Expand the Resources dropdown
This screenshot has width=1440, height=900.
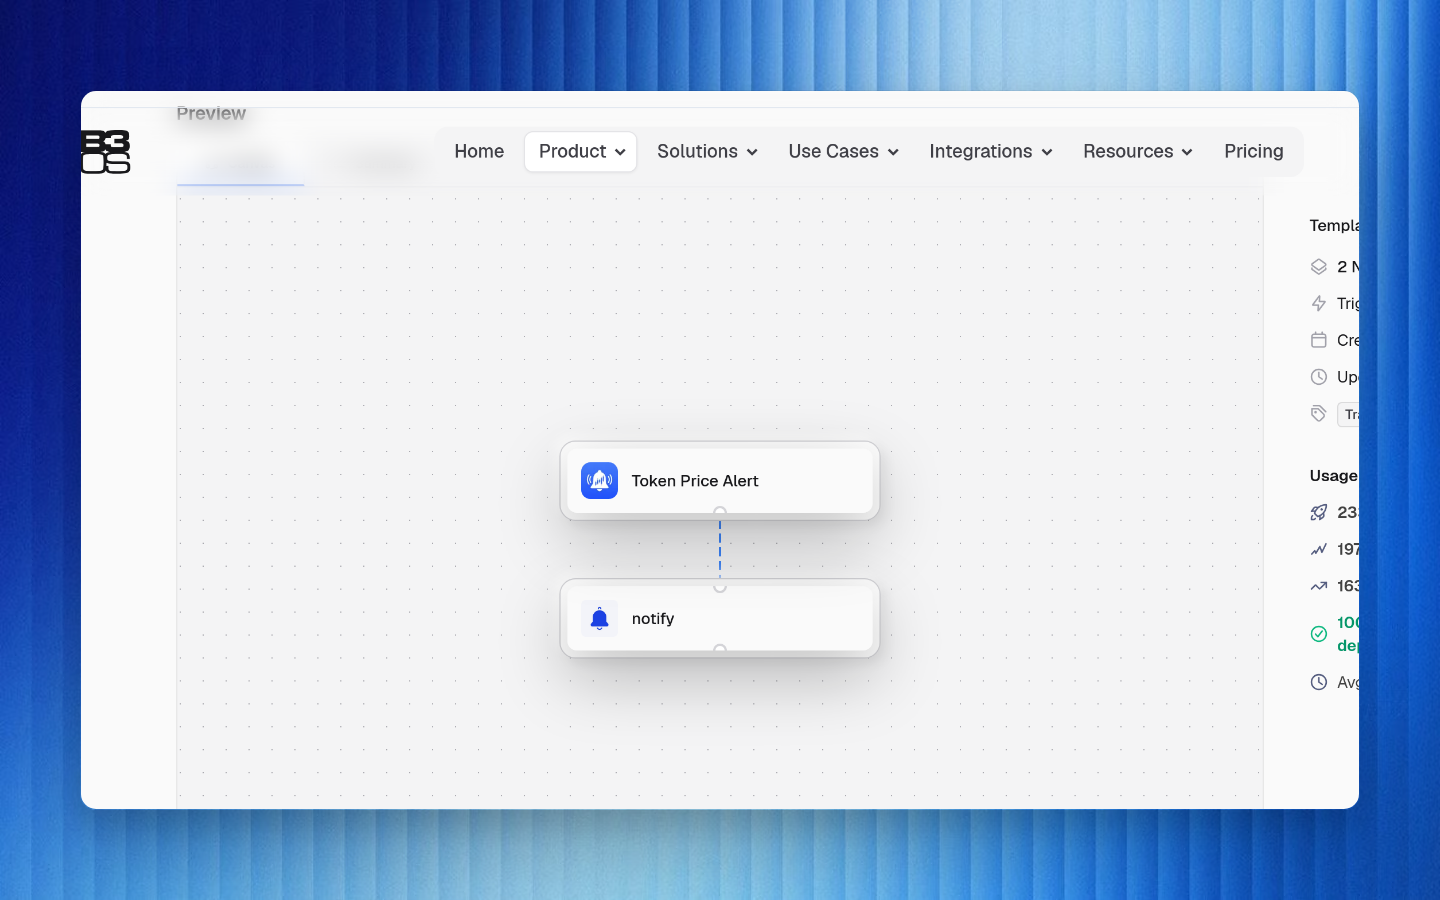tap(1137, 152)
